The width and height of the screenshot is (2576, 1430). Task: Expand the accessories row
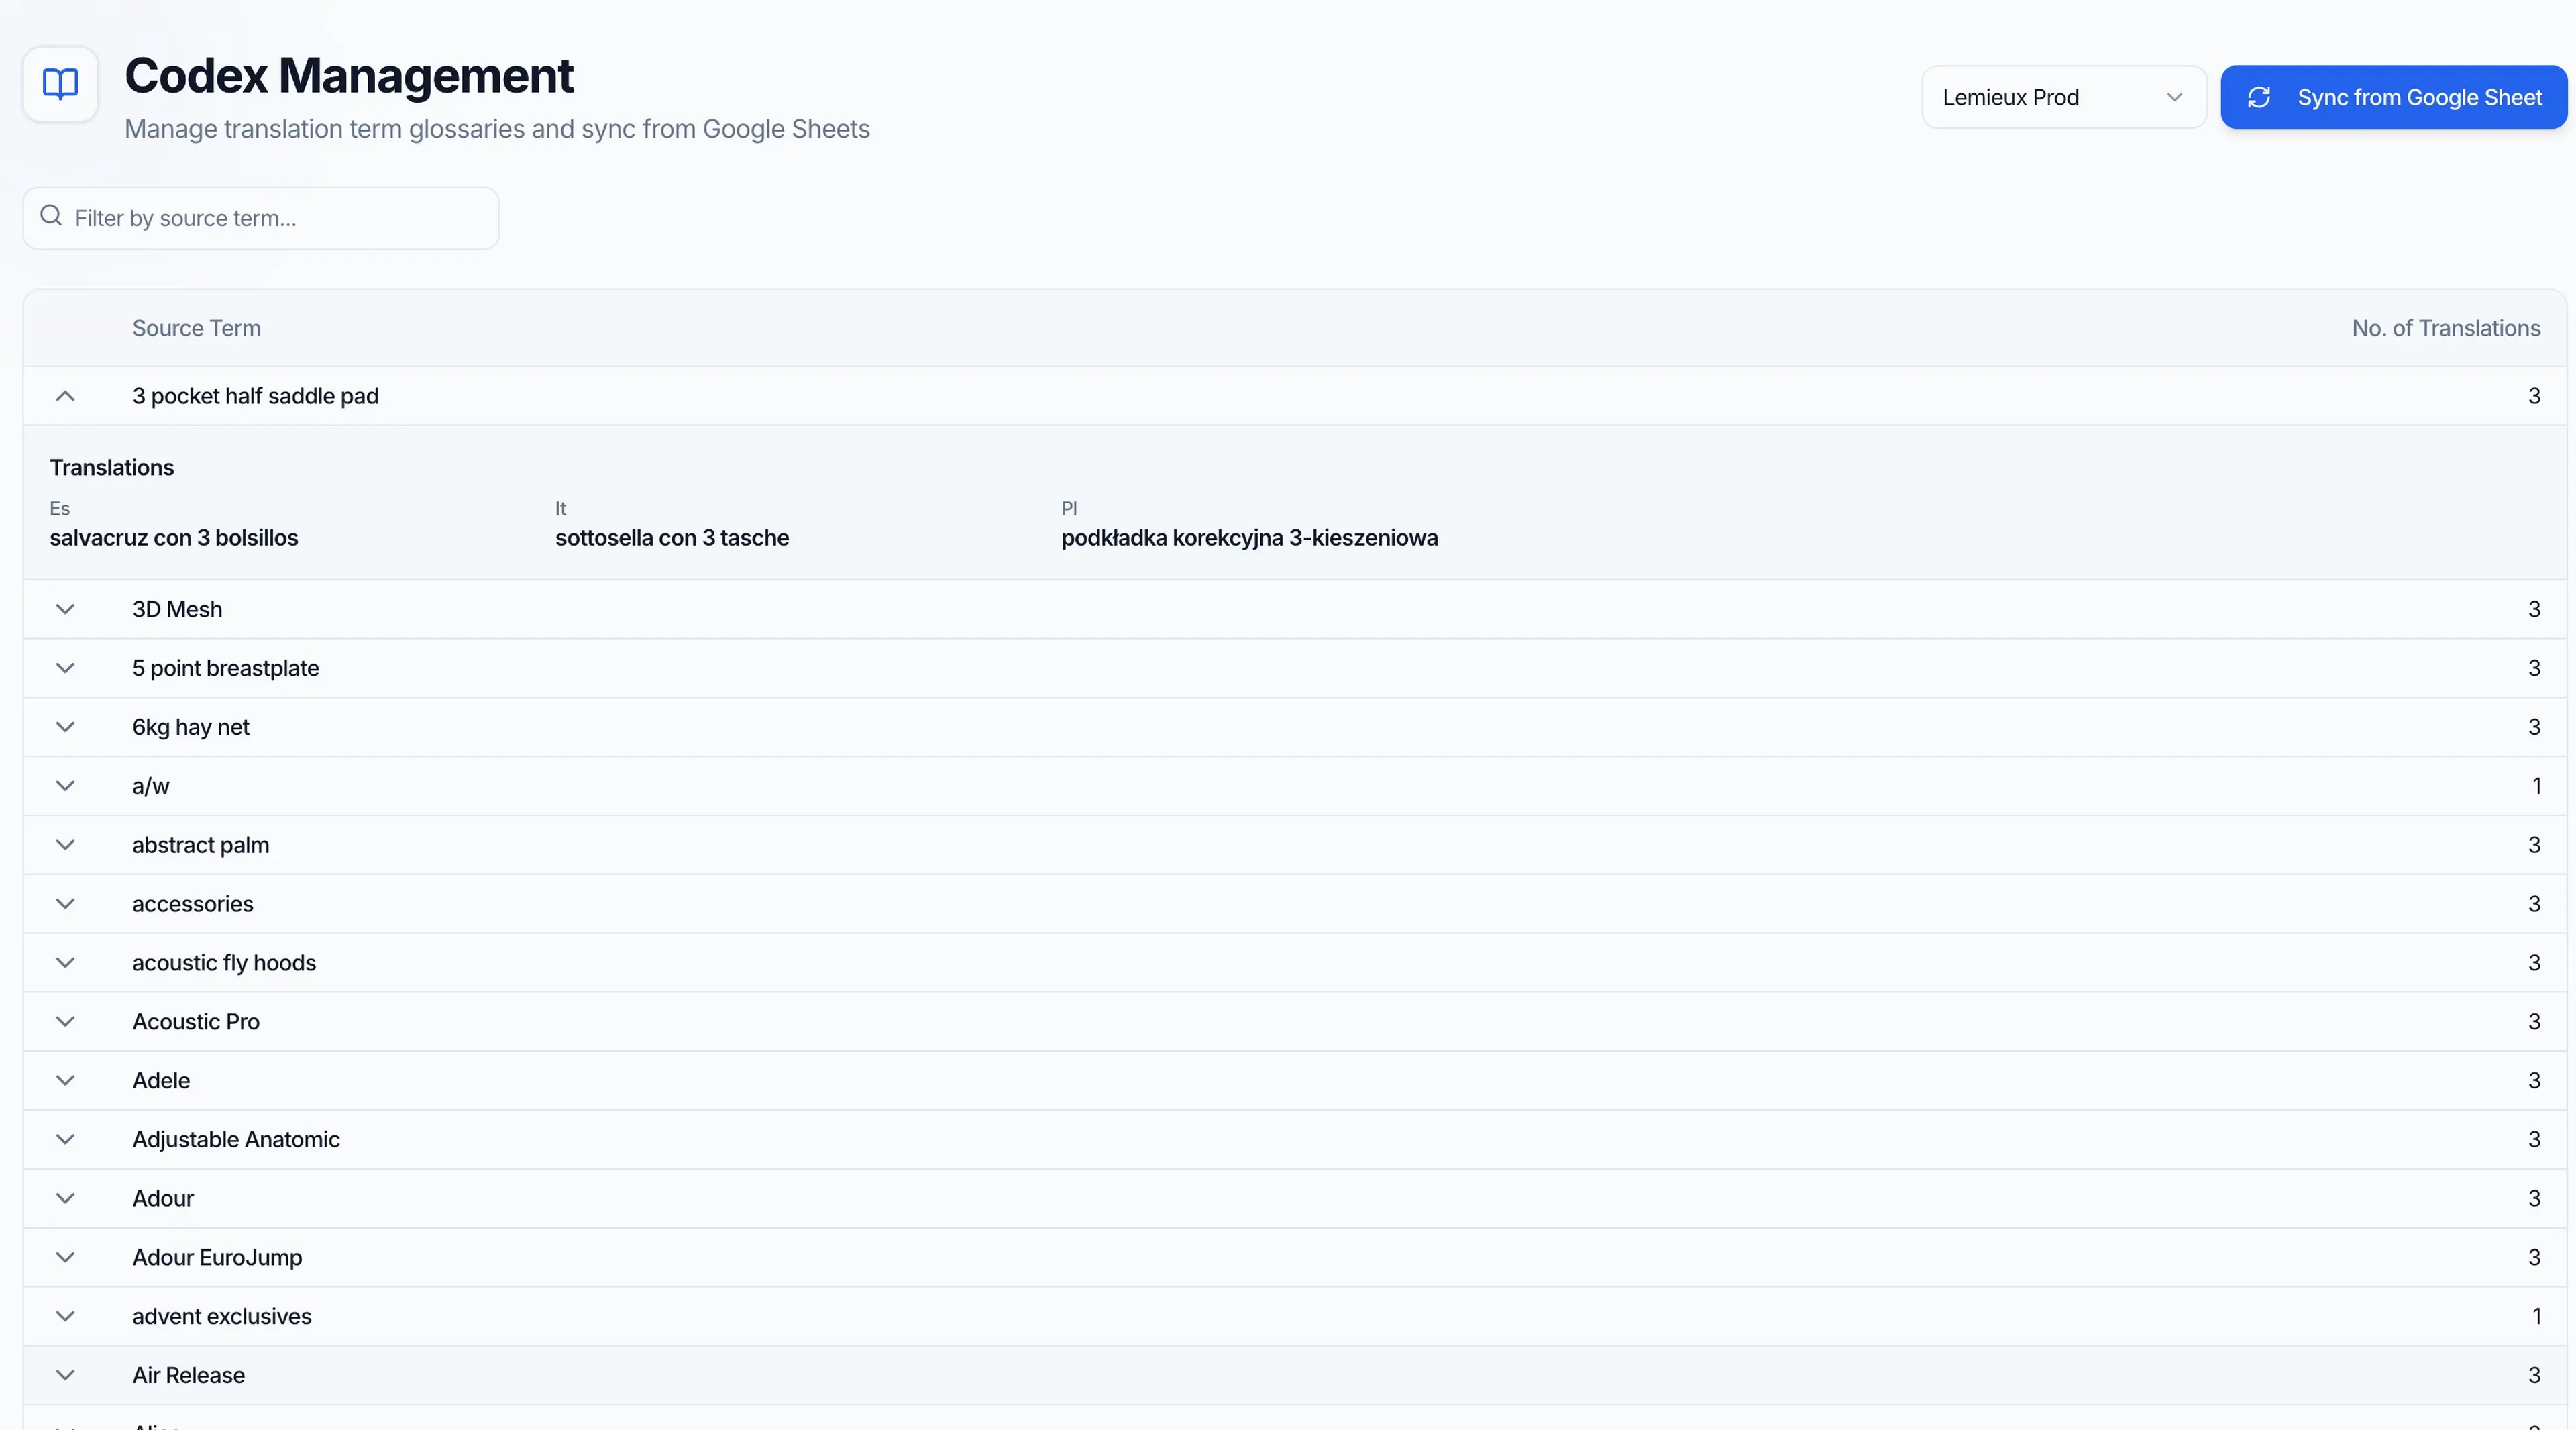coord(65,904)
